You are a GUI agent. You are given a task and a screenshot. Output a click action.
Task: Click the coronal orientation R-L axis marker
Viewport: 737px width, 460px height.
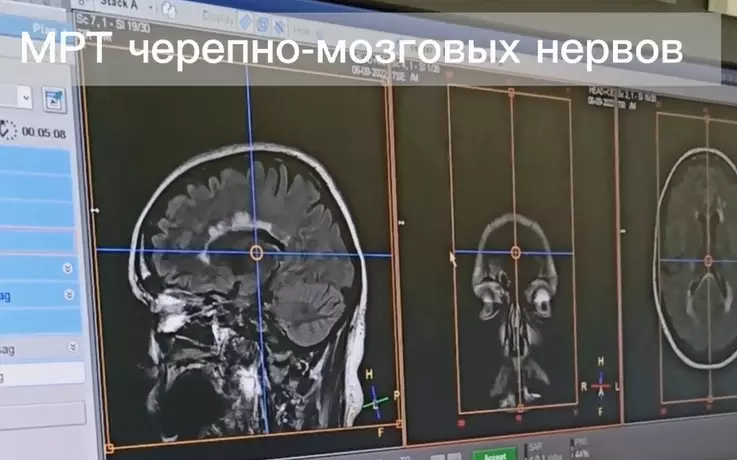[x=601, y=387]
